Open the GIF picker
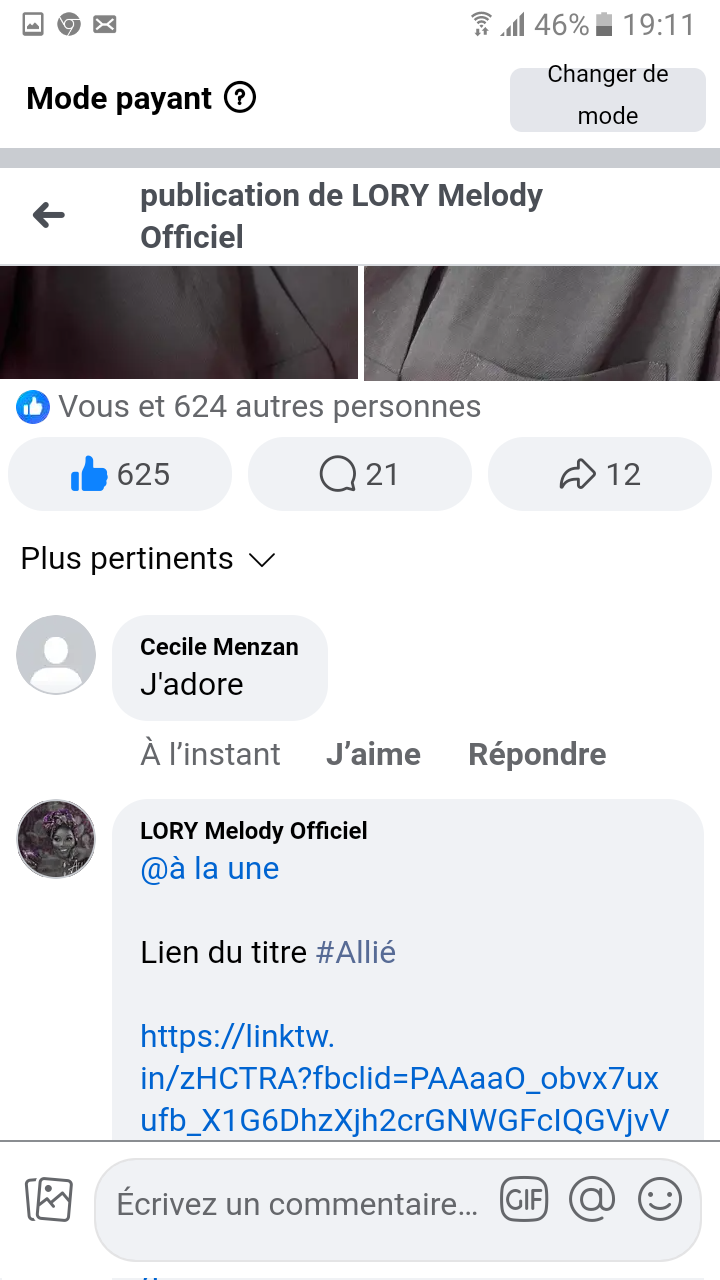The width and height of the screenshot is (720, 1280). [x=524, y=1200]
